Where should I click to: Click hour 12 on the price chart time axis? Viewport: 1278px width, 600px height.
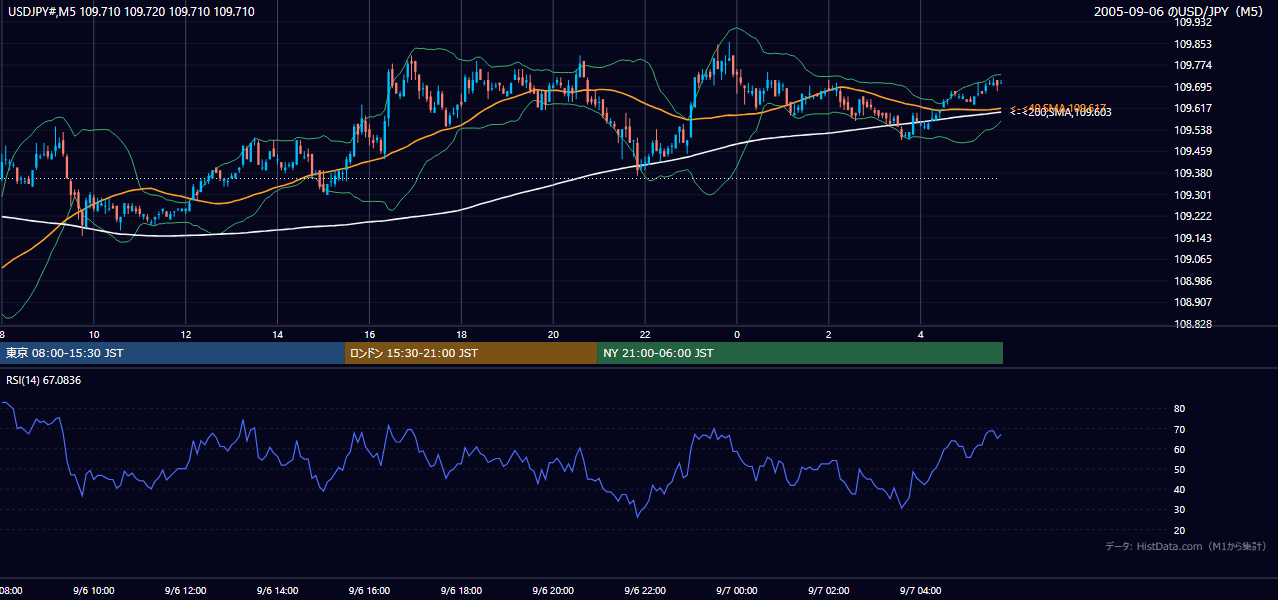pyautogui.click(x=186, y=334)
